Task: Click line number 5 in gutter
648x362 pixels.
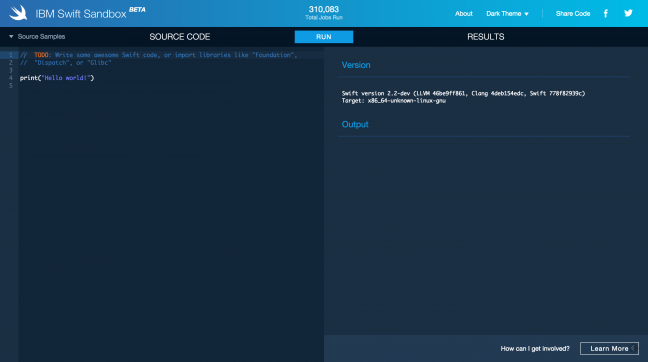Action: pos(11,86)
